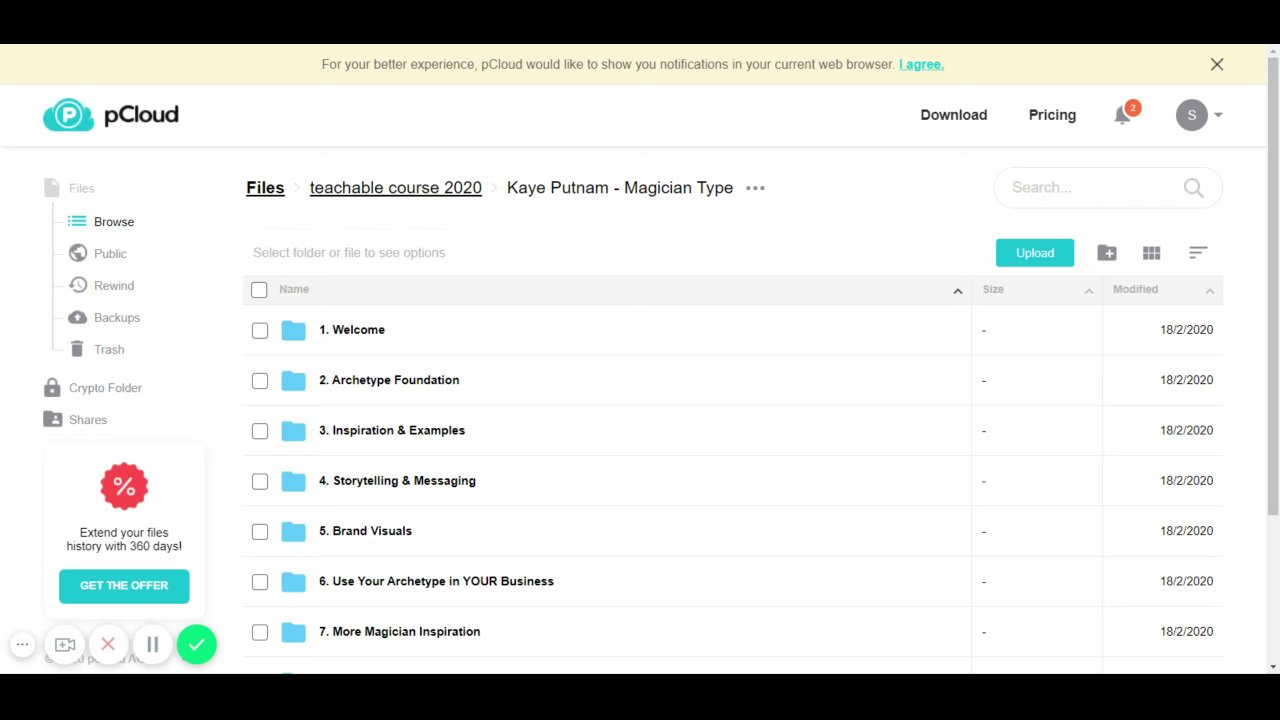This screenshot has height=720, width=1280.
Task: Click the recorder more options dots
Action: 22,645
